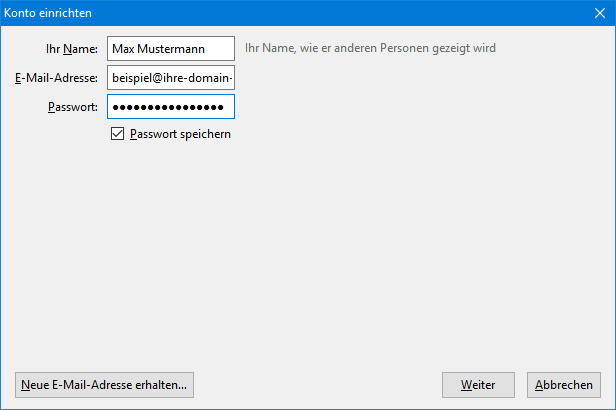The width and height of the screenshot is (616, 410).
Task: Click the 'beispiel@ihre-domain' text in the email field
Action: tap(172, 78)
